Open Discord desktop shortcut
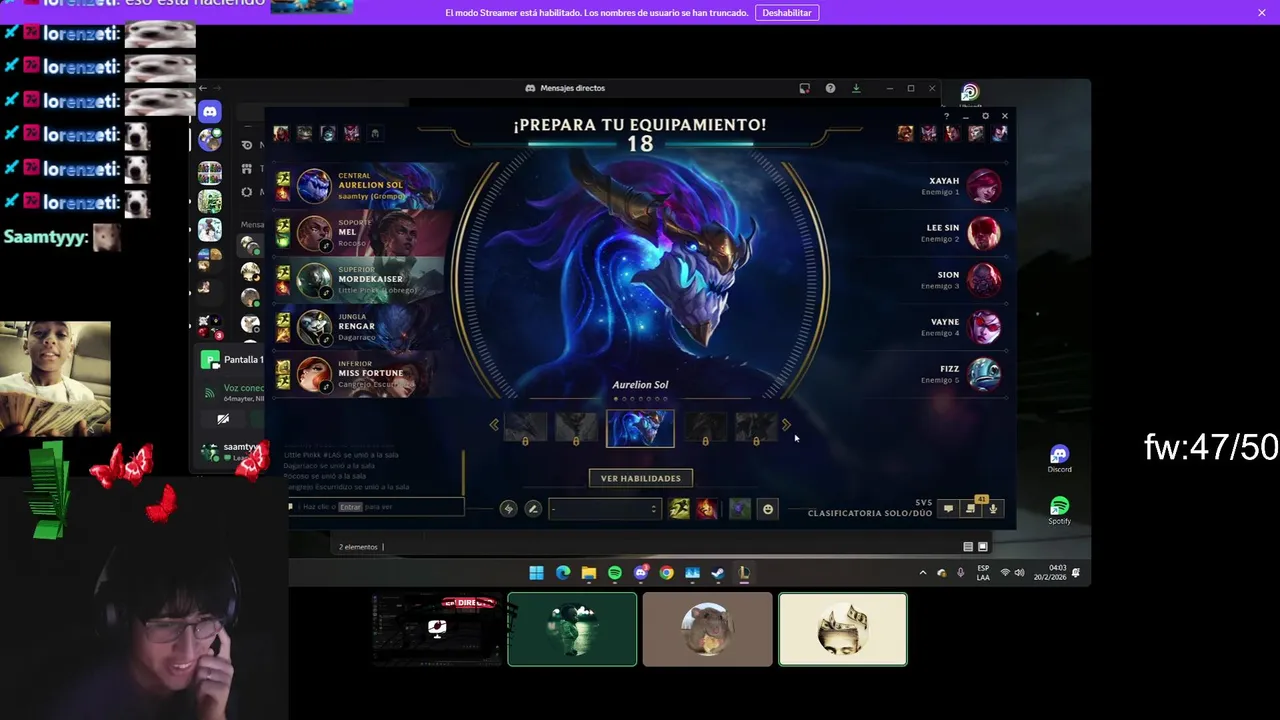The image size is (1280, 720). pyautogui.click(x=1059, y=460)
